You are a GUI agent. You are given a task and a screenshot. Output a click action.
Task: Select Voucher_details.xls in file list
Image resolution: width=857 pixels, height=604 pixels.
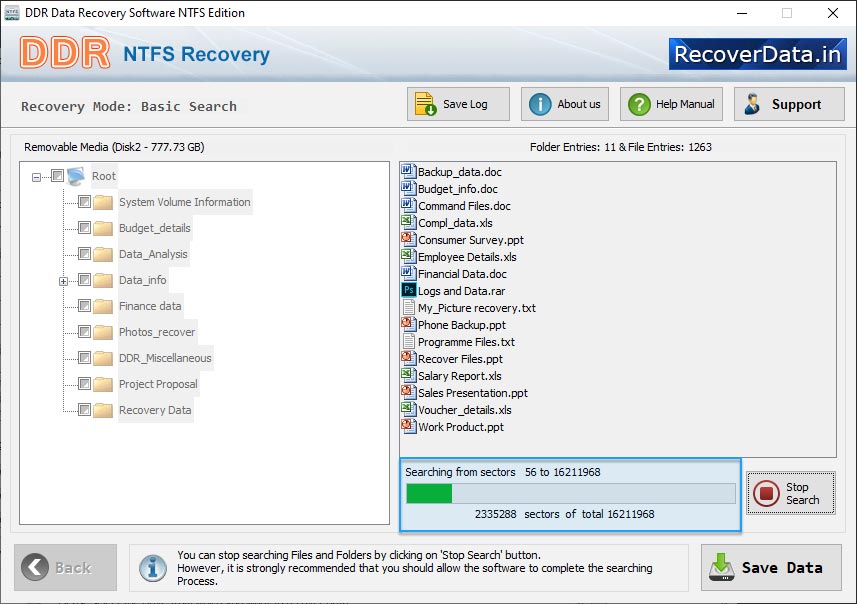(x=465, y=410)
